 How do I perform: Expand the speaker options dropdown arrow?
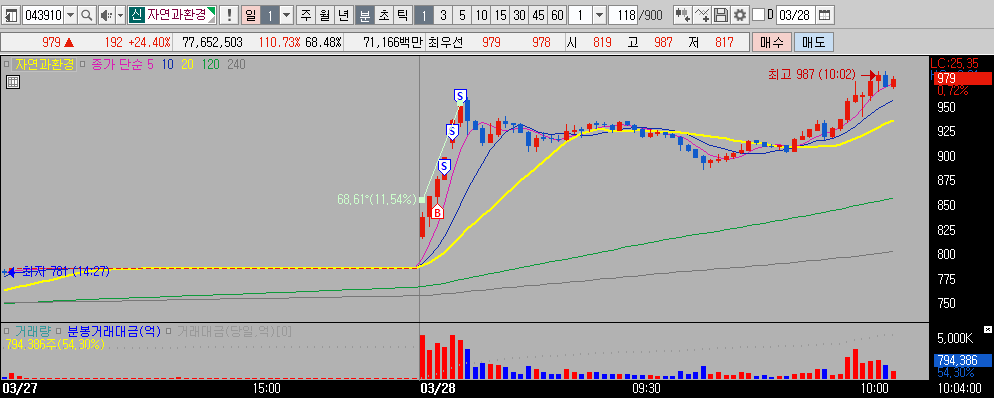[x=120, y=15]
